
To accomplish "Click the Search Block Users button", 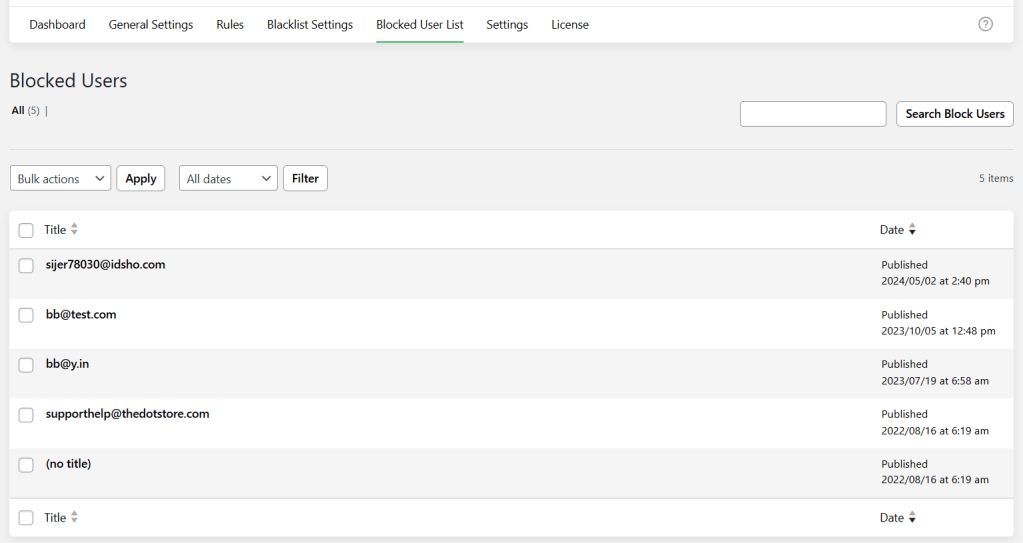I will 954,114.
